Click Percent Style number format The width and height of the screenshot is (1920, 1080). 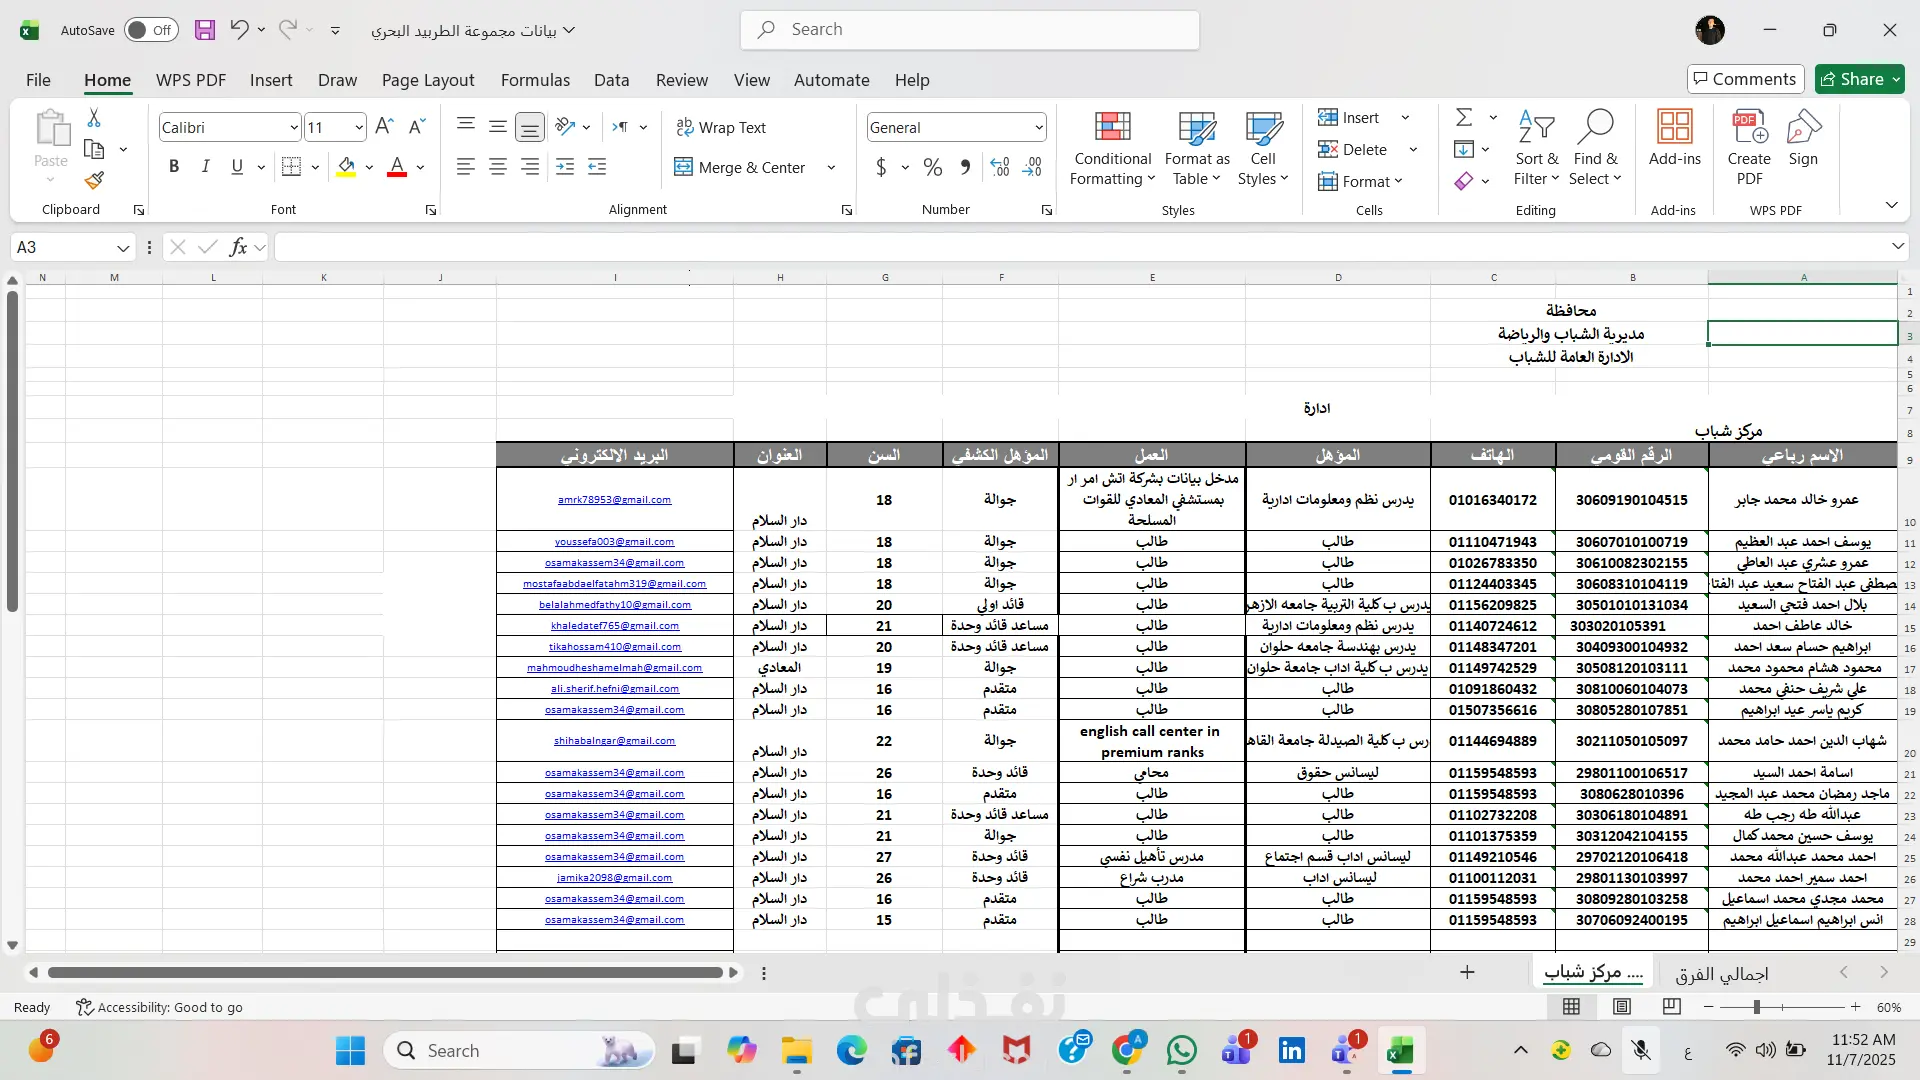coord(932,167)
